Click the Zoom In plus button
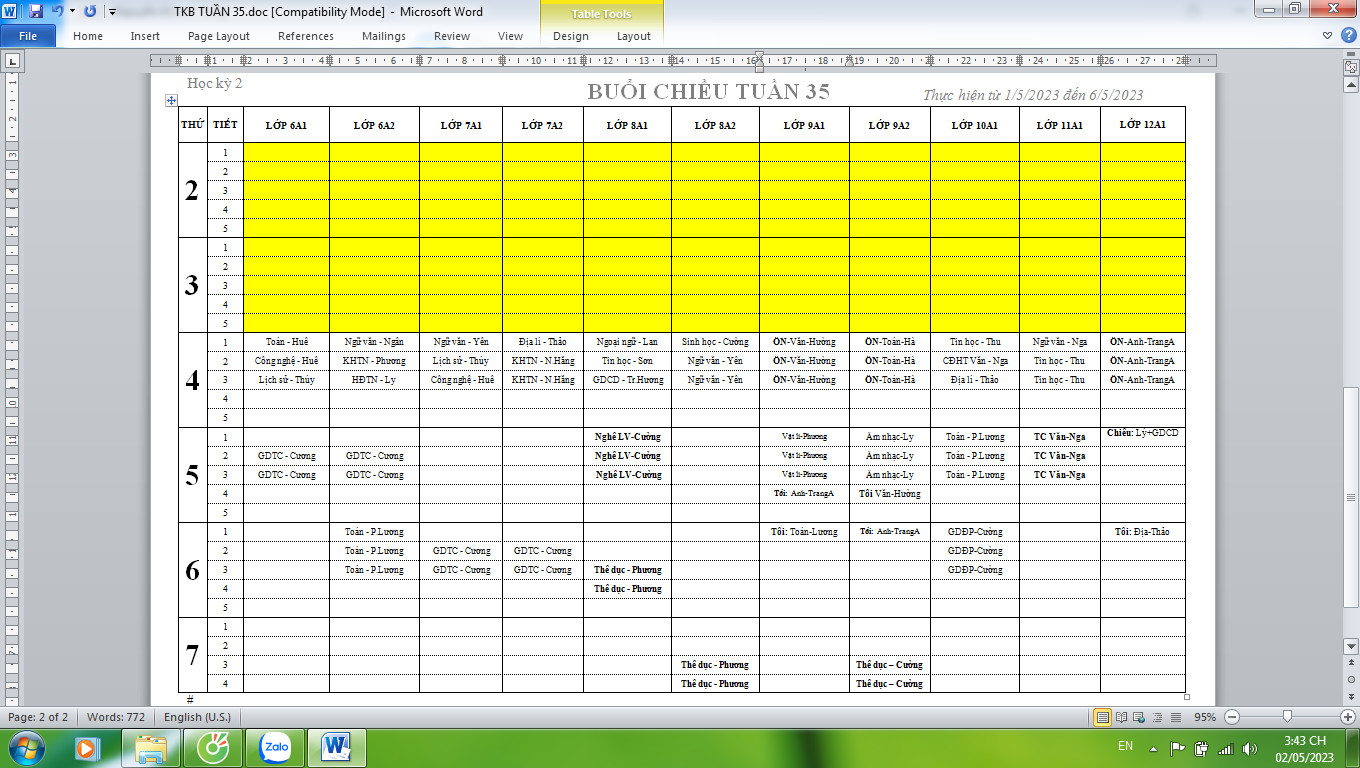 (1347, 717)
